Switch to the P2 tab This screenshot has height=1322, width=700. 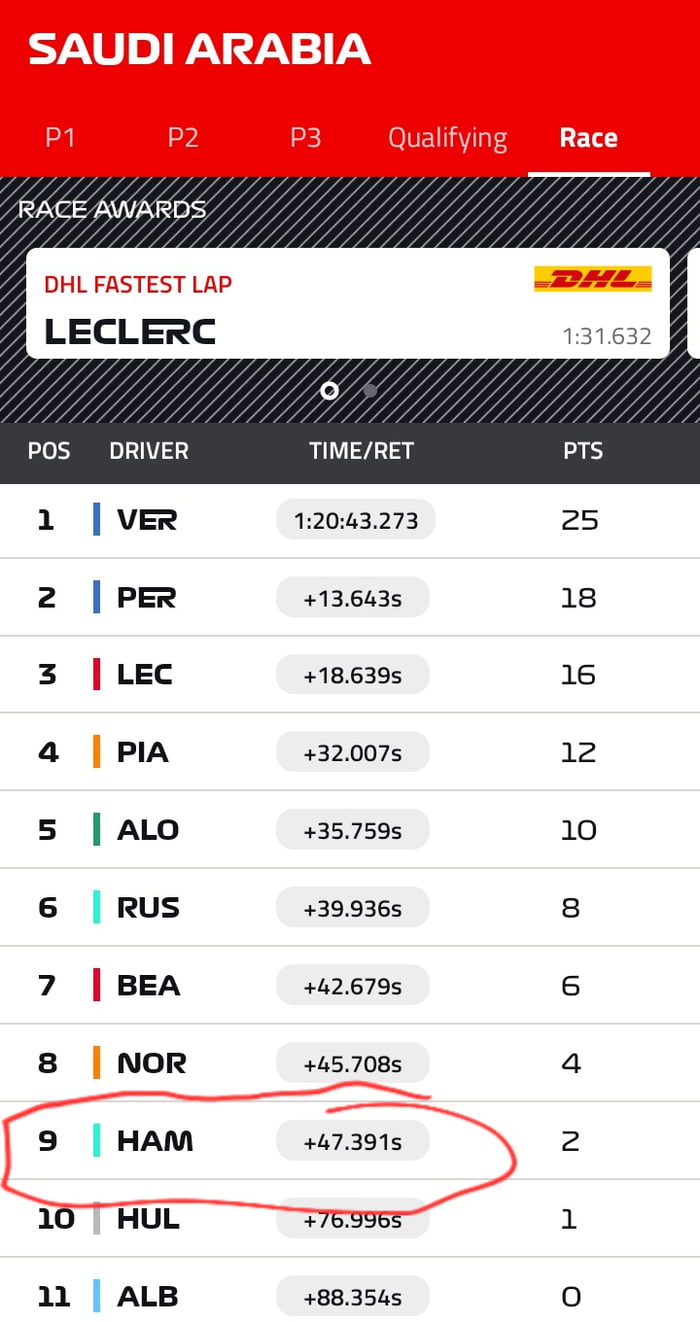pos(183,138)
